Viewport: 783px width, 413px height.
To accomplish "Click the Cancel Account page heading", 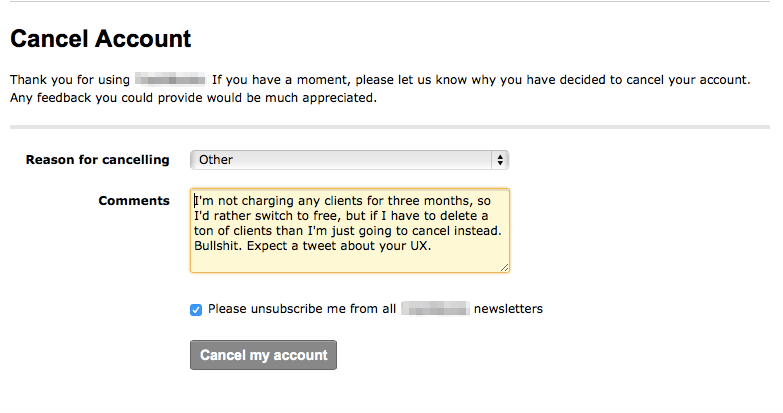I will 100,40.
